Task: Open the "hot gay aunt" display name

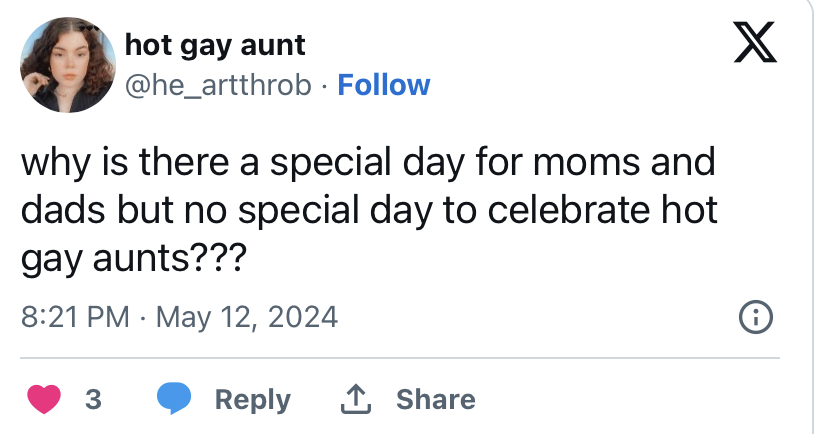Action: [x=215, y=46]
